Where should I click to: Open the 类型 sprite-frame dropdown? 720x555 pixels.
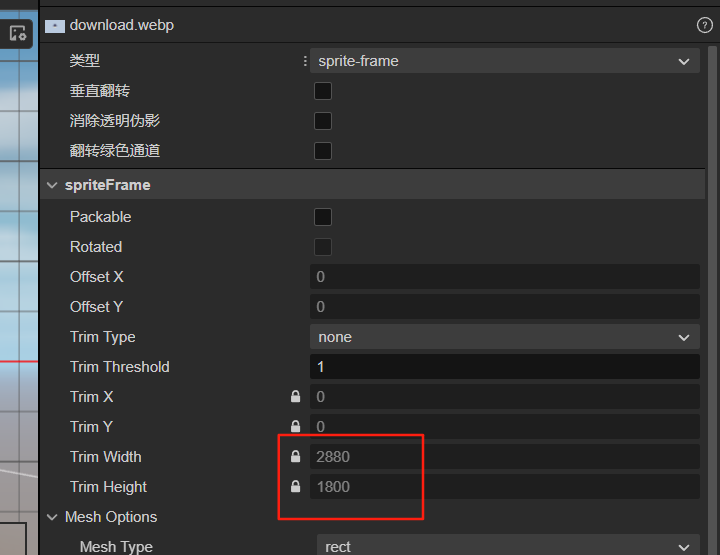pos(505,61)
